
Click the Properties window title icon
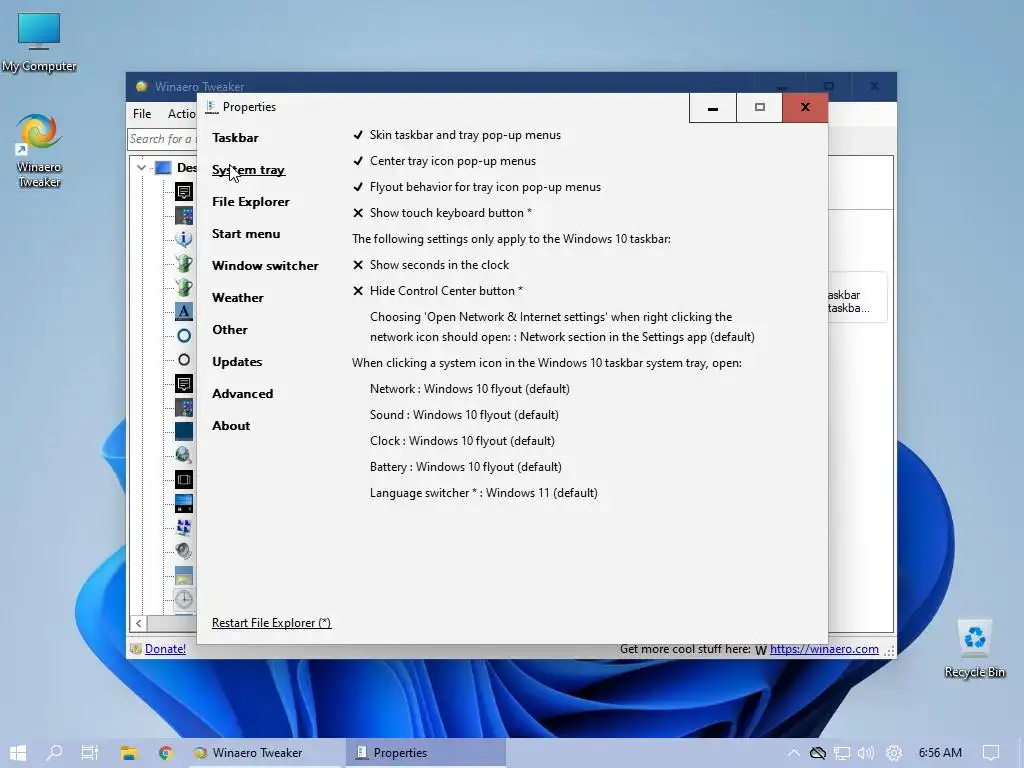(211, 107)
